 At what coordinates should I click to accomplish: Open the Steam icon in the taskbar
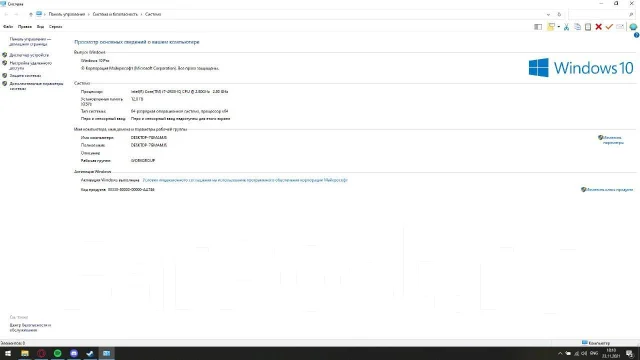(x=90, y=353)
